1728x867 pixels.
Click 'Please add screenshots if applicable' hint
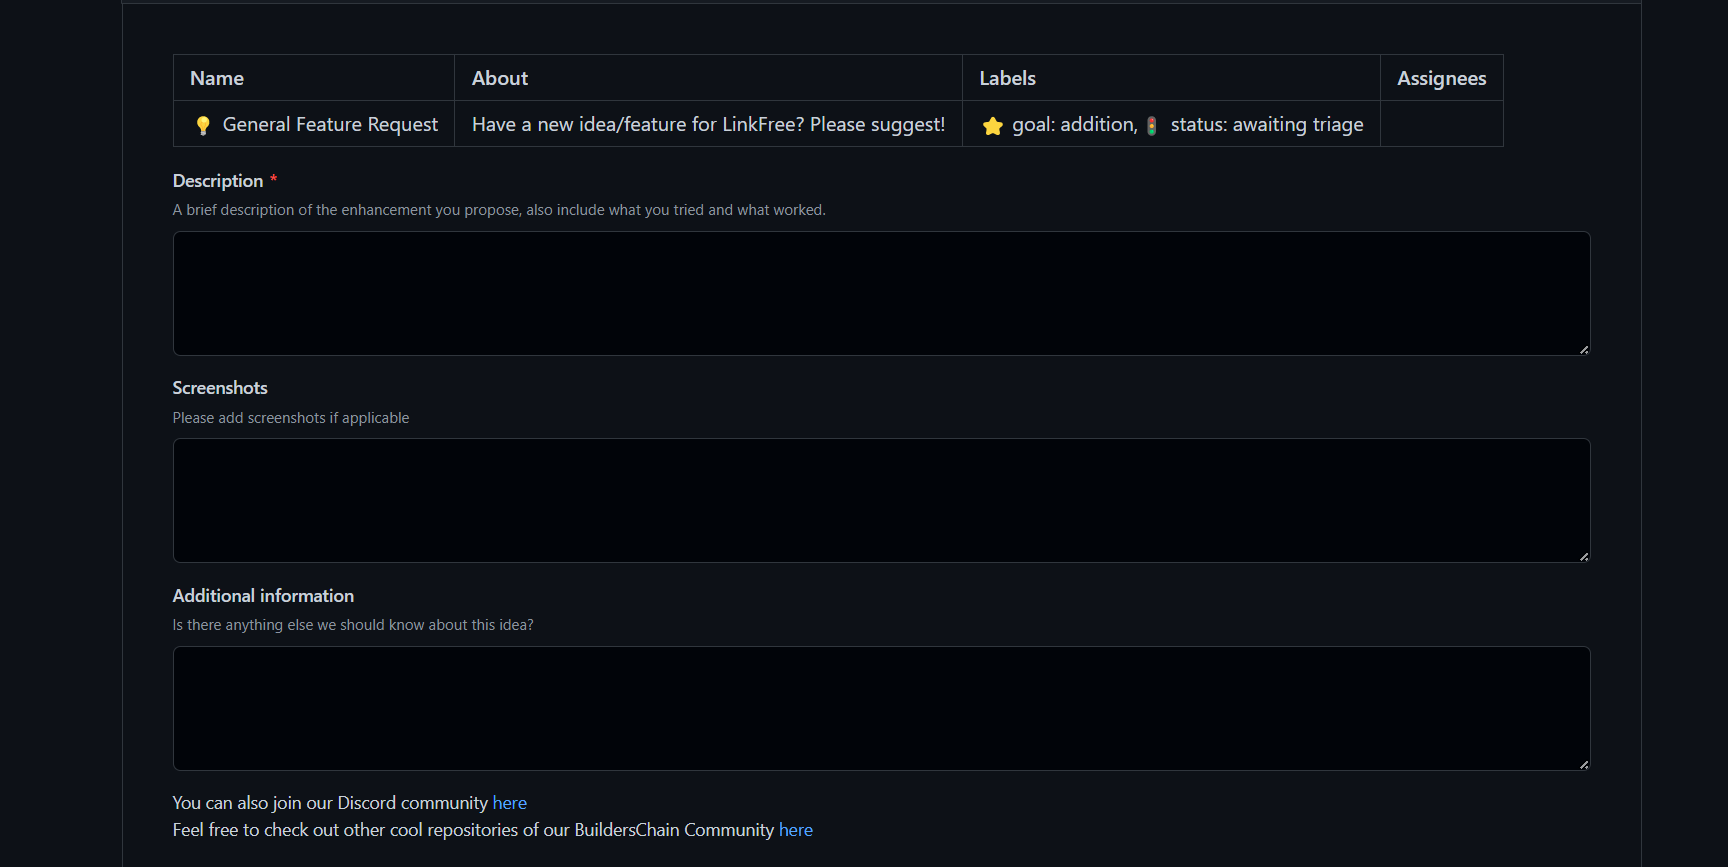291,418
